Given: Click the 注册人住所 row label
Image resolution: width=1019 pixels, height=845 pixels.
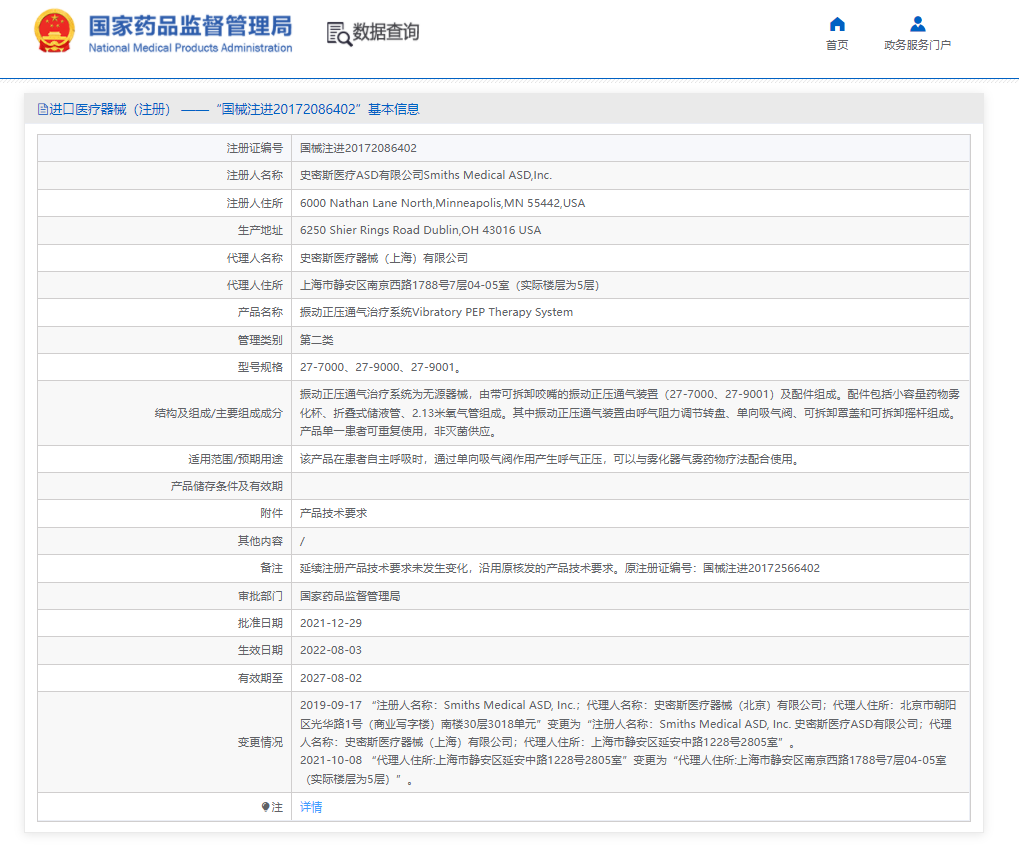Looking at the screenshot, I should [255, 203].
